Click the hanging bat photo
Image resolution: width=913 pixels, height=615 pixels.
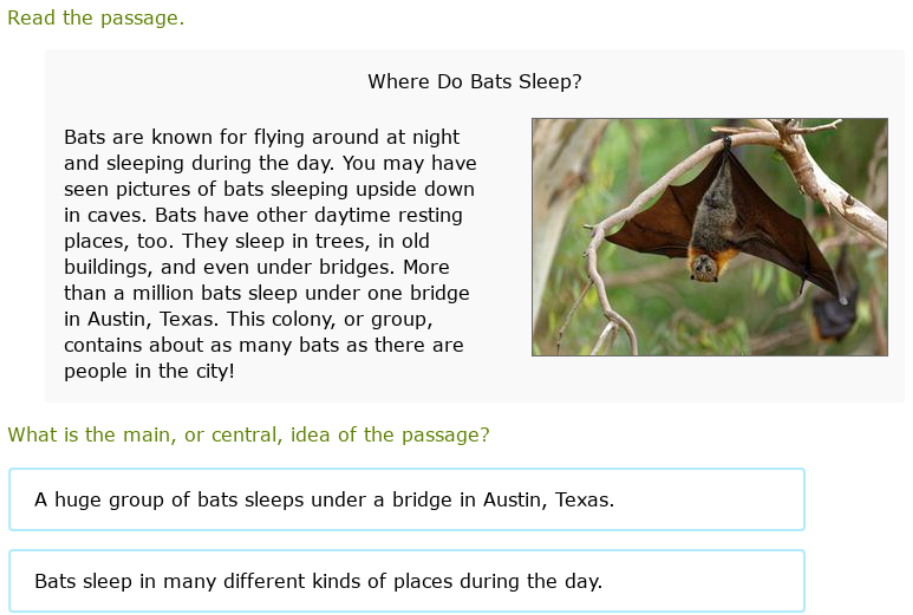point(709,237)
